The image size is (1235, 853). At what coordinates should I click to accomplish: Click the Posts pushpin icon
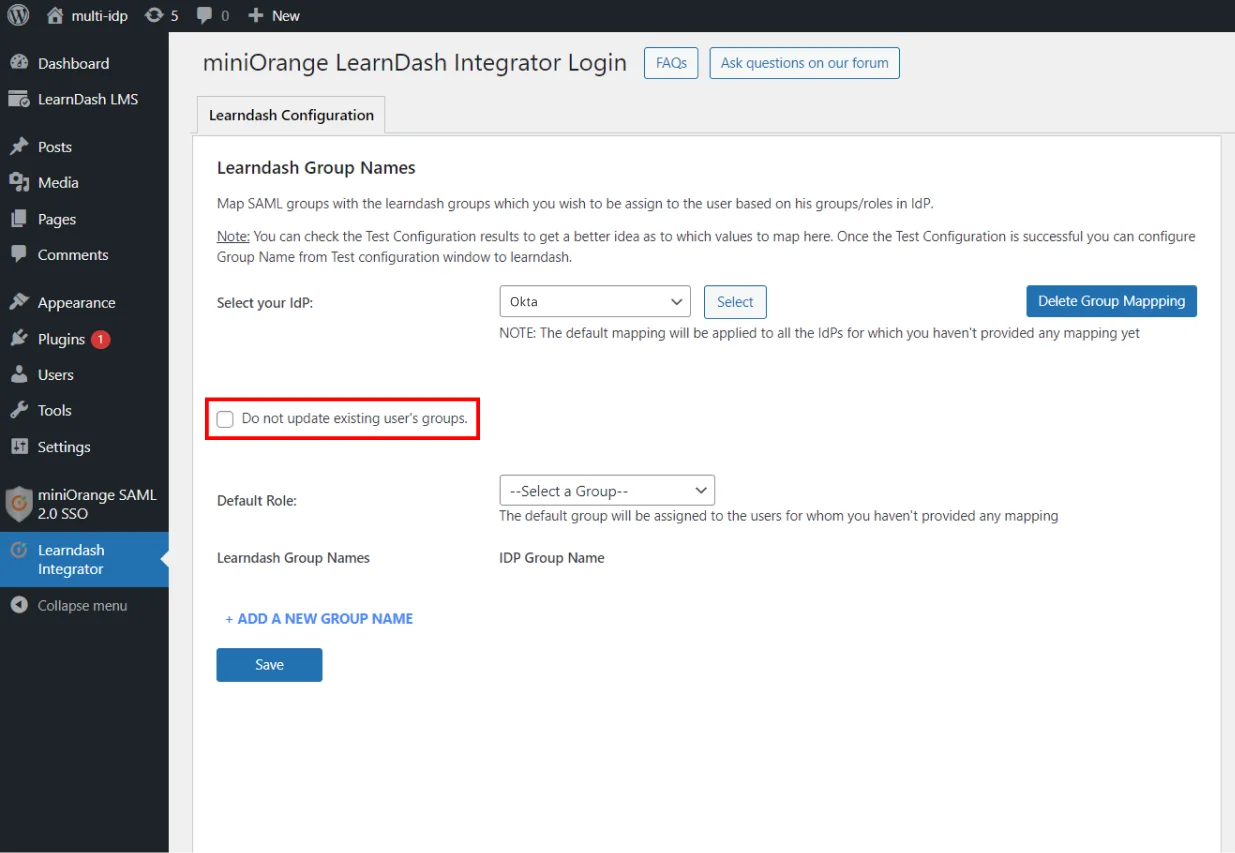click(19, 147)
